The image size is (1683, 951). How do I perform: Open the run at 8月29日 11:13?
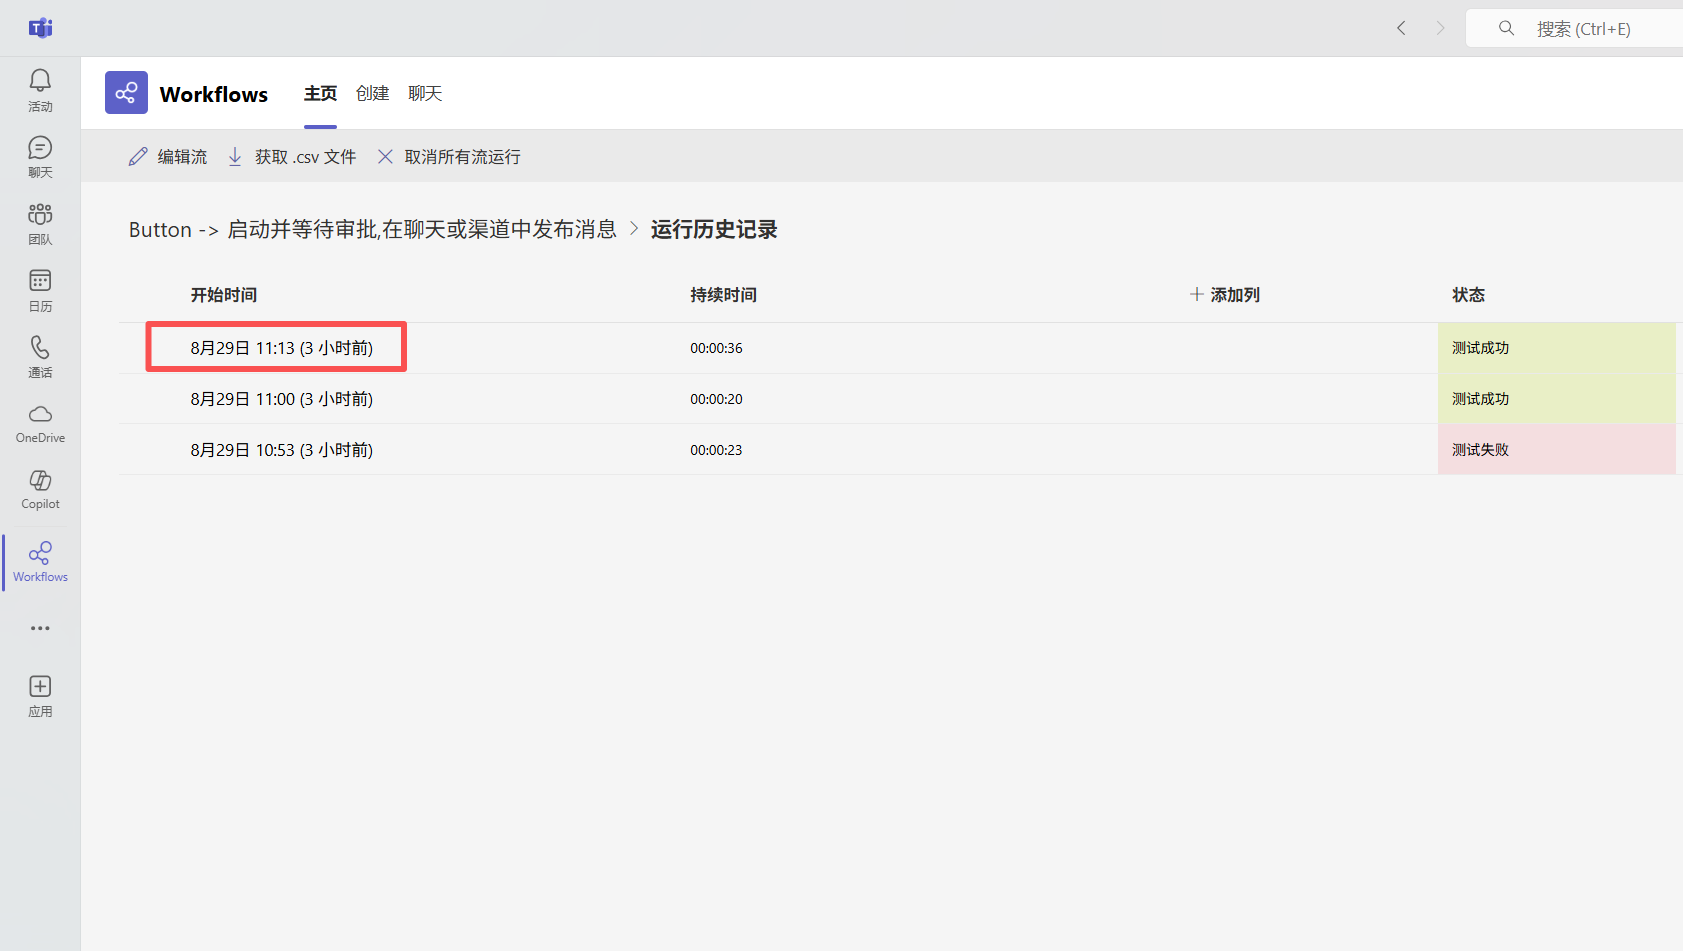pos(282,348)
